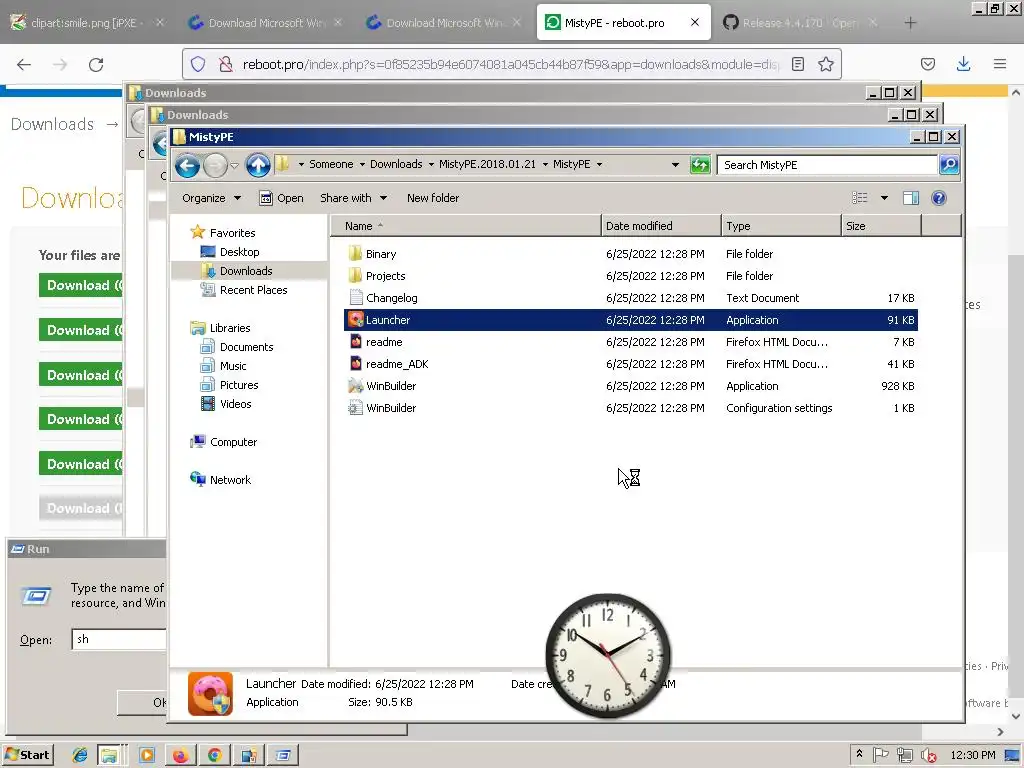Click the Run dialog Open field
This screenshot has width=1024, height=768.
tap(120, 639)
